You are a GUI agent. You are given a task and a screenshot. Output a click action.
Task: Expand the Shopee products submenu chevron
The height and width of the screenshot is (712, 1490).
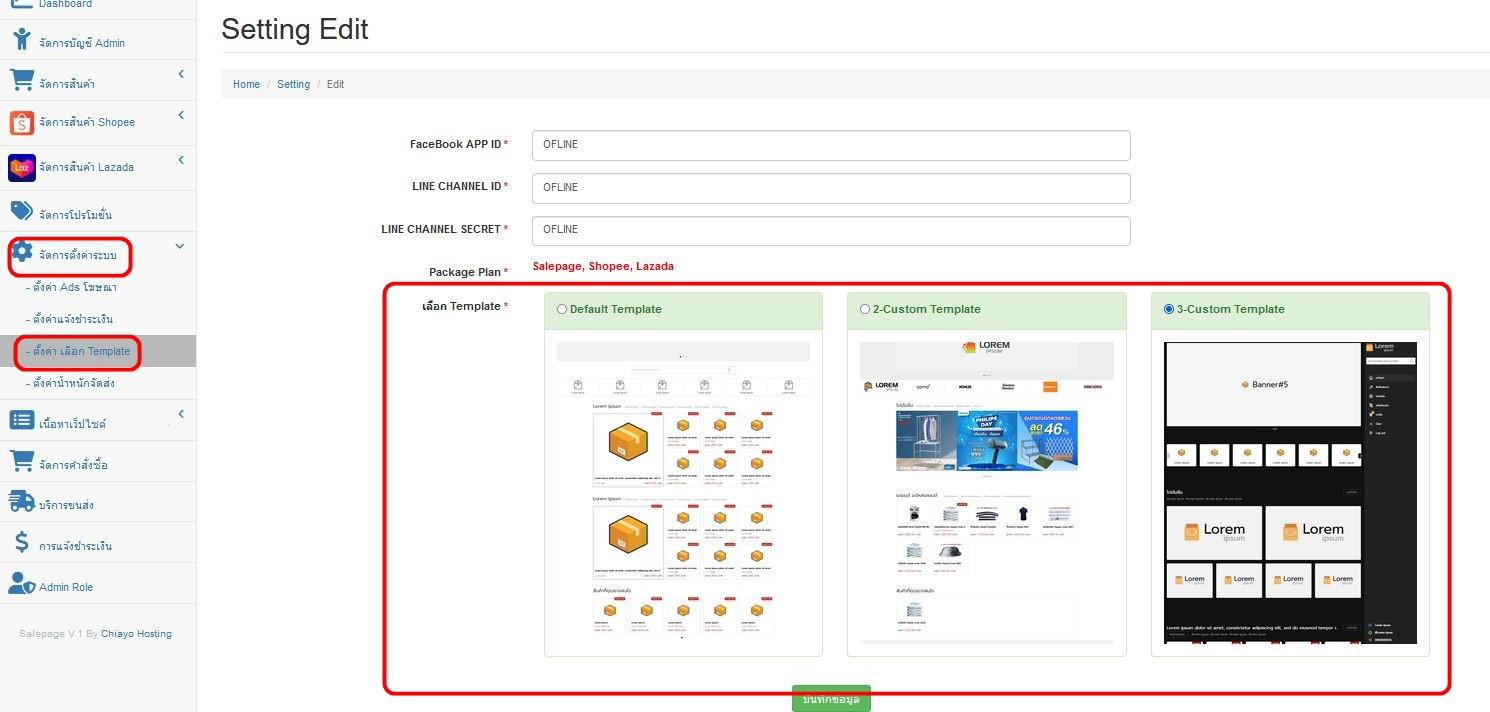point(181,115)
